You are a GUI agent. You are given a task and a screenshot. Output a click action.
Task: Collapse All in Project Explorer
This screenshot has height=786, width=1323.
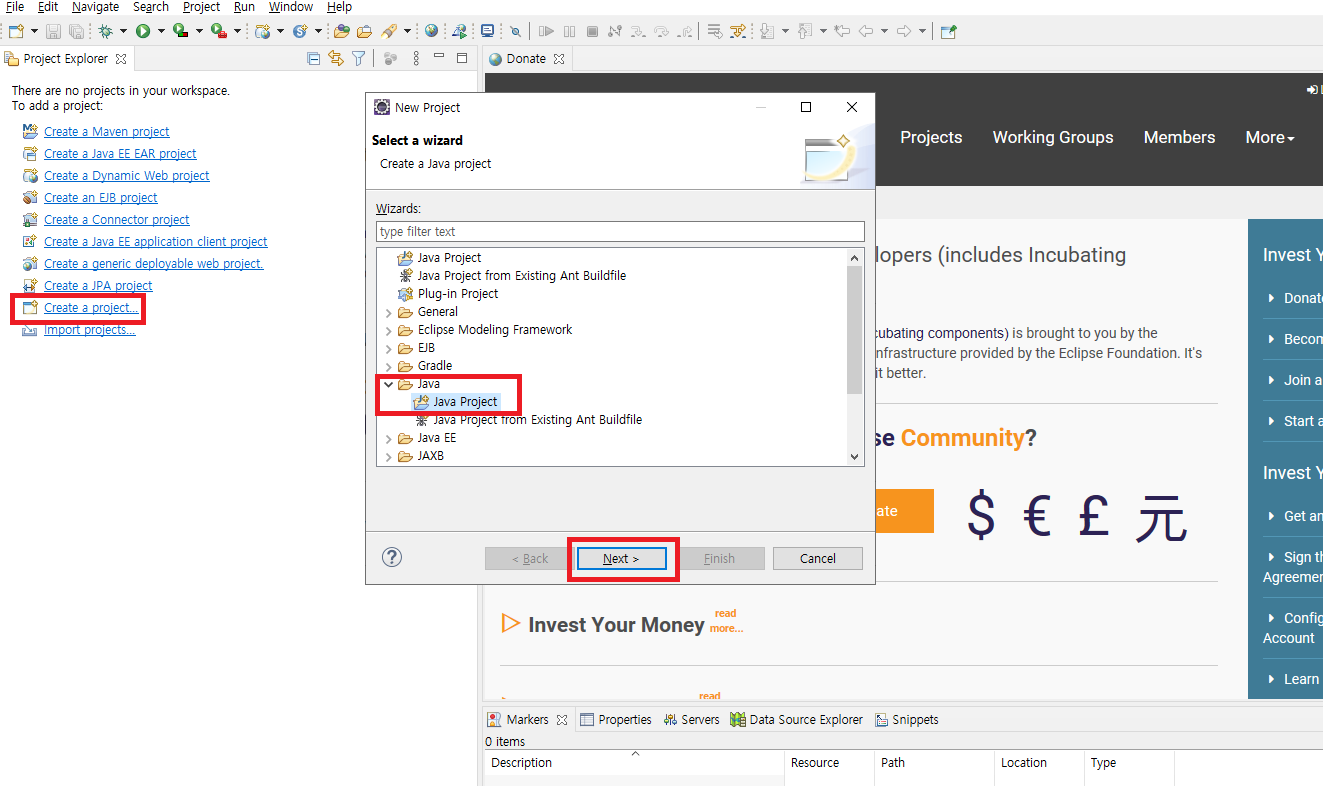(x=313, y=58)
